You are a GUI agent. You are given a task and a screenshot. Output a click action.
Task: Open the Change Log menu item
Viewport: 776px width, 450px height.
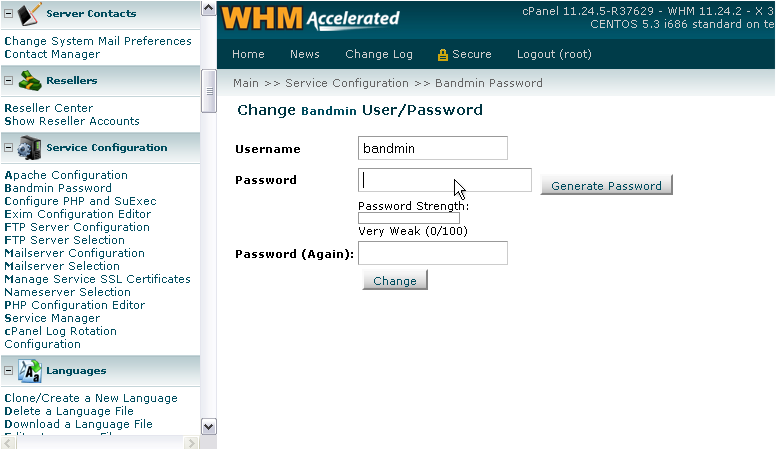(379, 54)
